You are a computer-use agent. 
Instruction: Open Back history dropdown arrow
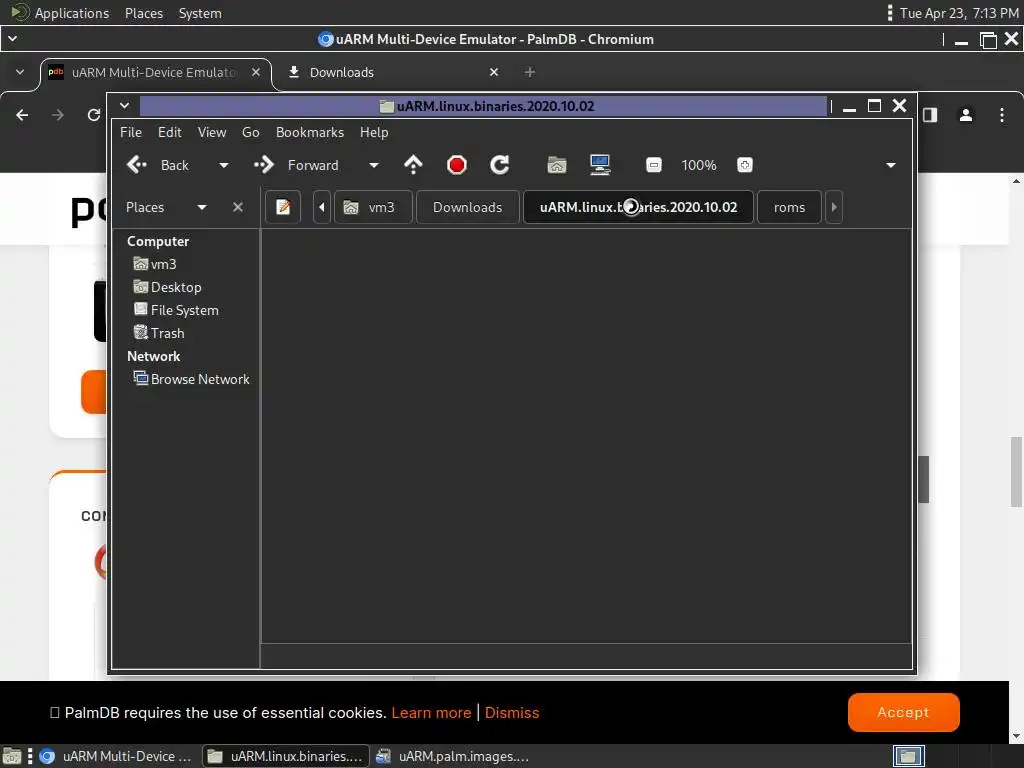[x=223, y=165]
